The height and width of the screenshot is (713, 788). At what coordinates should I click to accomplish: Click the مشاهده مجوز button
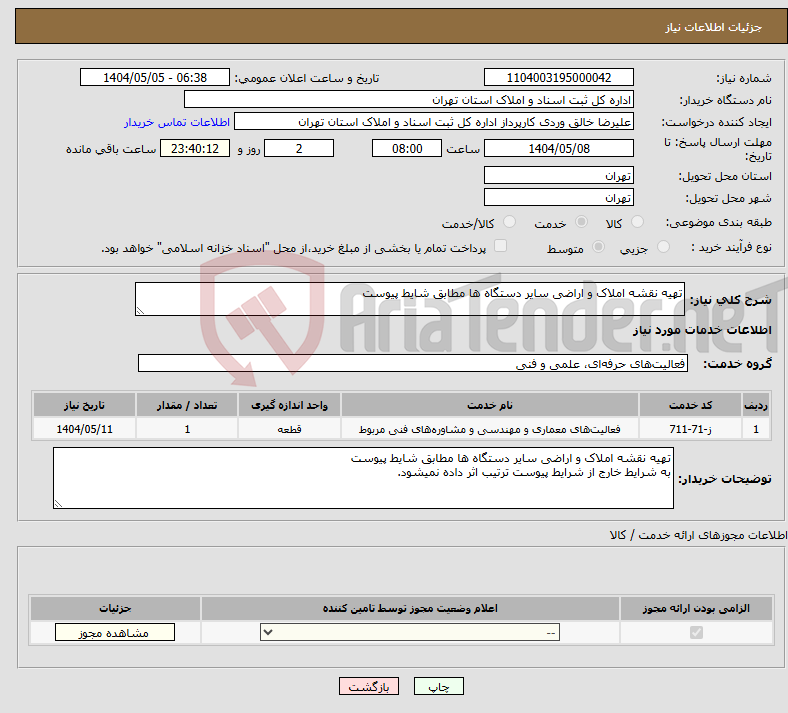[115, 633]
